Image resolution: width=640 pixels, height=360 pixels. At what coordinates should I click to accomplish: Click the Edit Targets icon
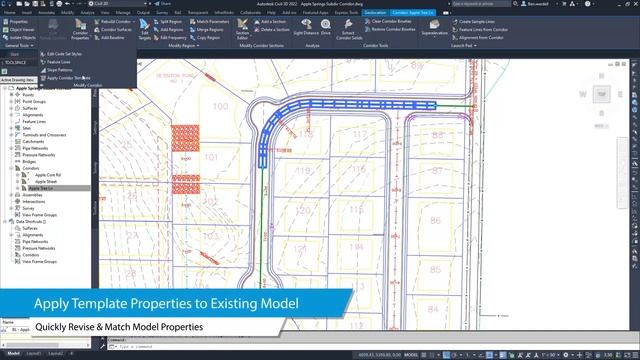tap(144, 29)
